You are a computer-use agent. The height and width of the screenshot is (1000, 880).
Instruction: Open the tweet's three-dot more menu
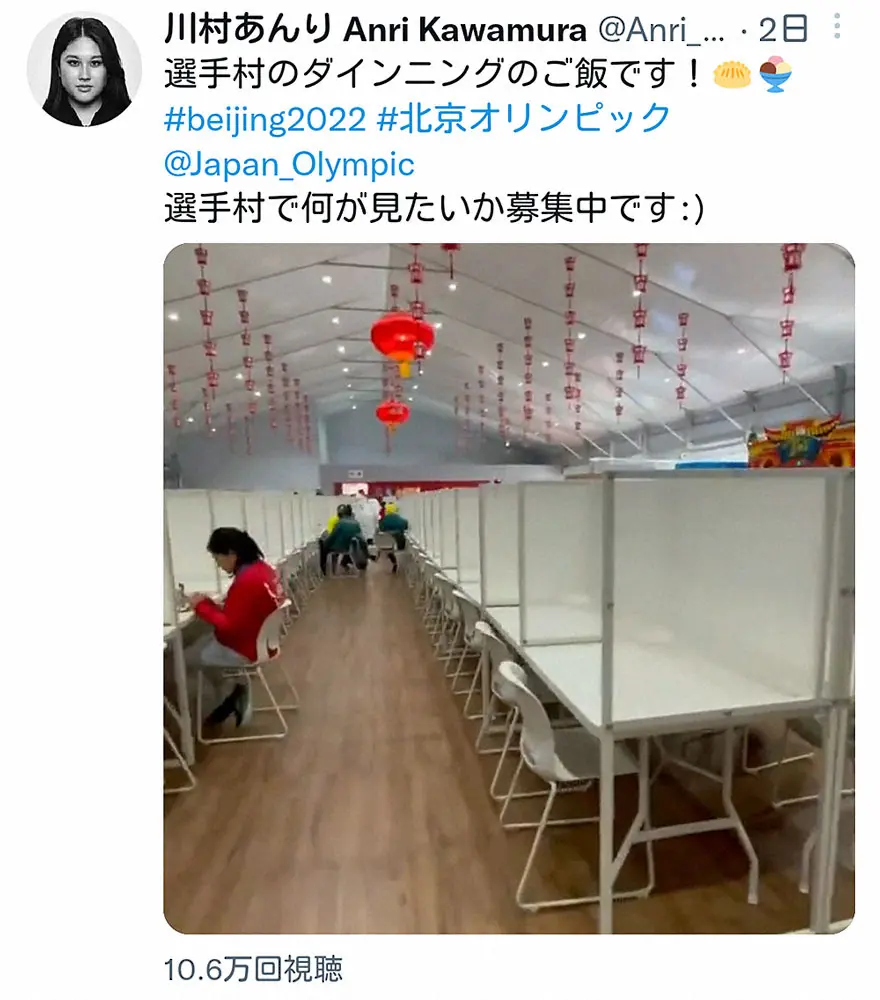[x=837, y=27]
